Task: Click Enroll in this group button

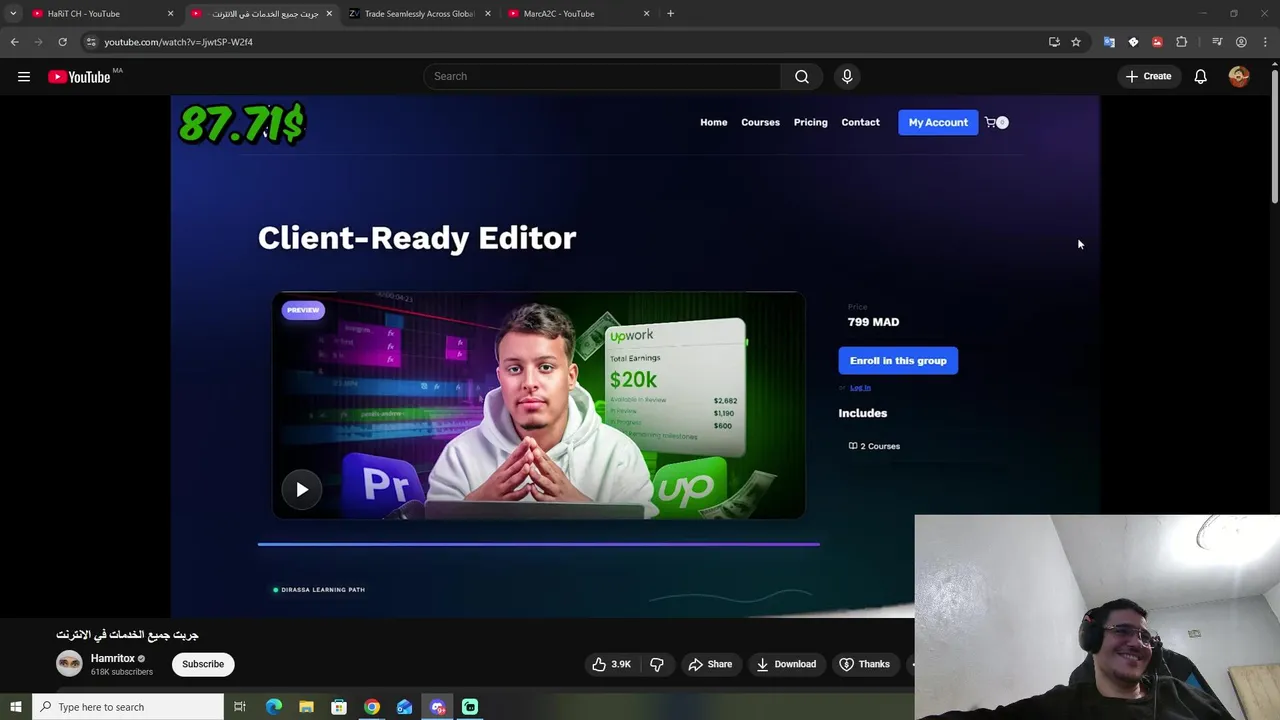Action: click(898, 360)
